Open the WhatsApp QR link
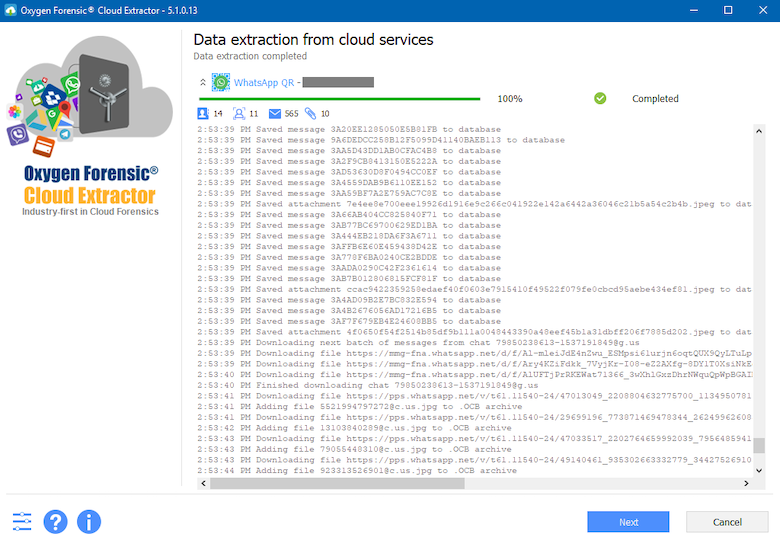 pyautogui.click(x=264, y=83)
